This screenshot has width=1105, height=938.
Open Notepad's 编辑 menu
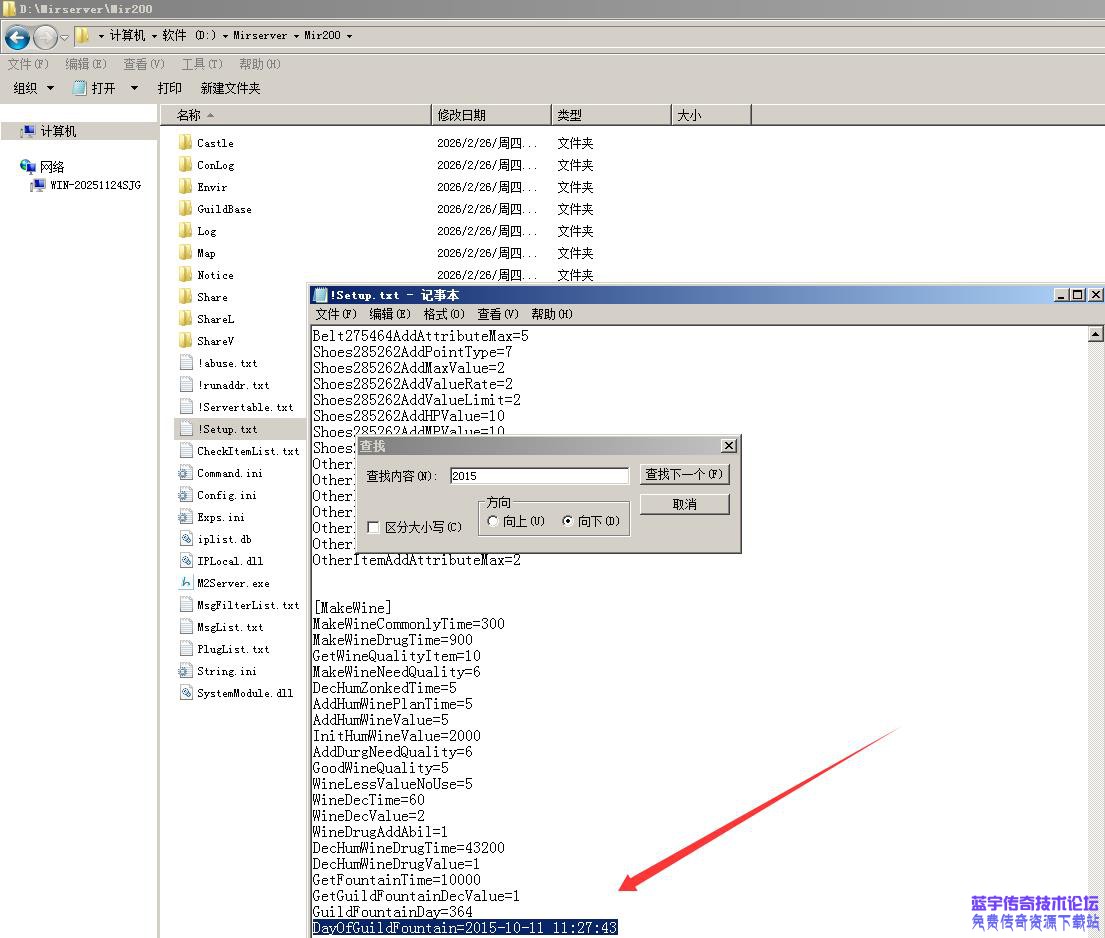click(389, 314)
